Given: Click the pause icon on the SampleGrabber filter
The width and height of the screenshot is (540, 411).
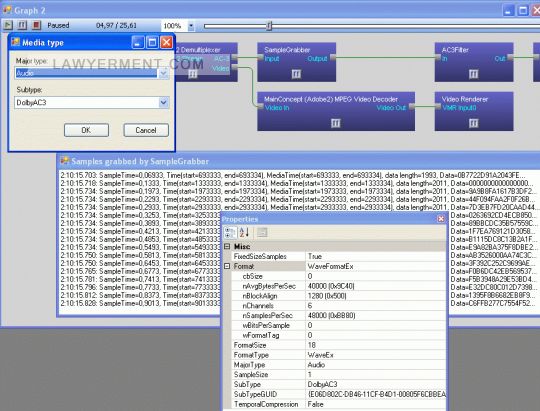Looking at the screenshot, I should click(x=296, y=73).
